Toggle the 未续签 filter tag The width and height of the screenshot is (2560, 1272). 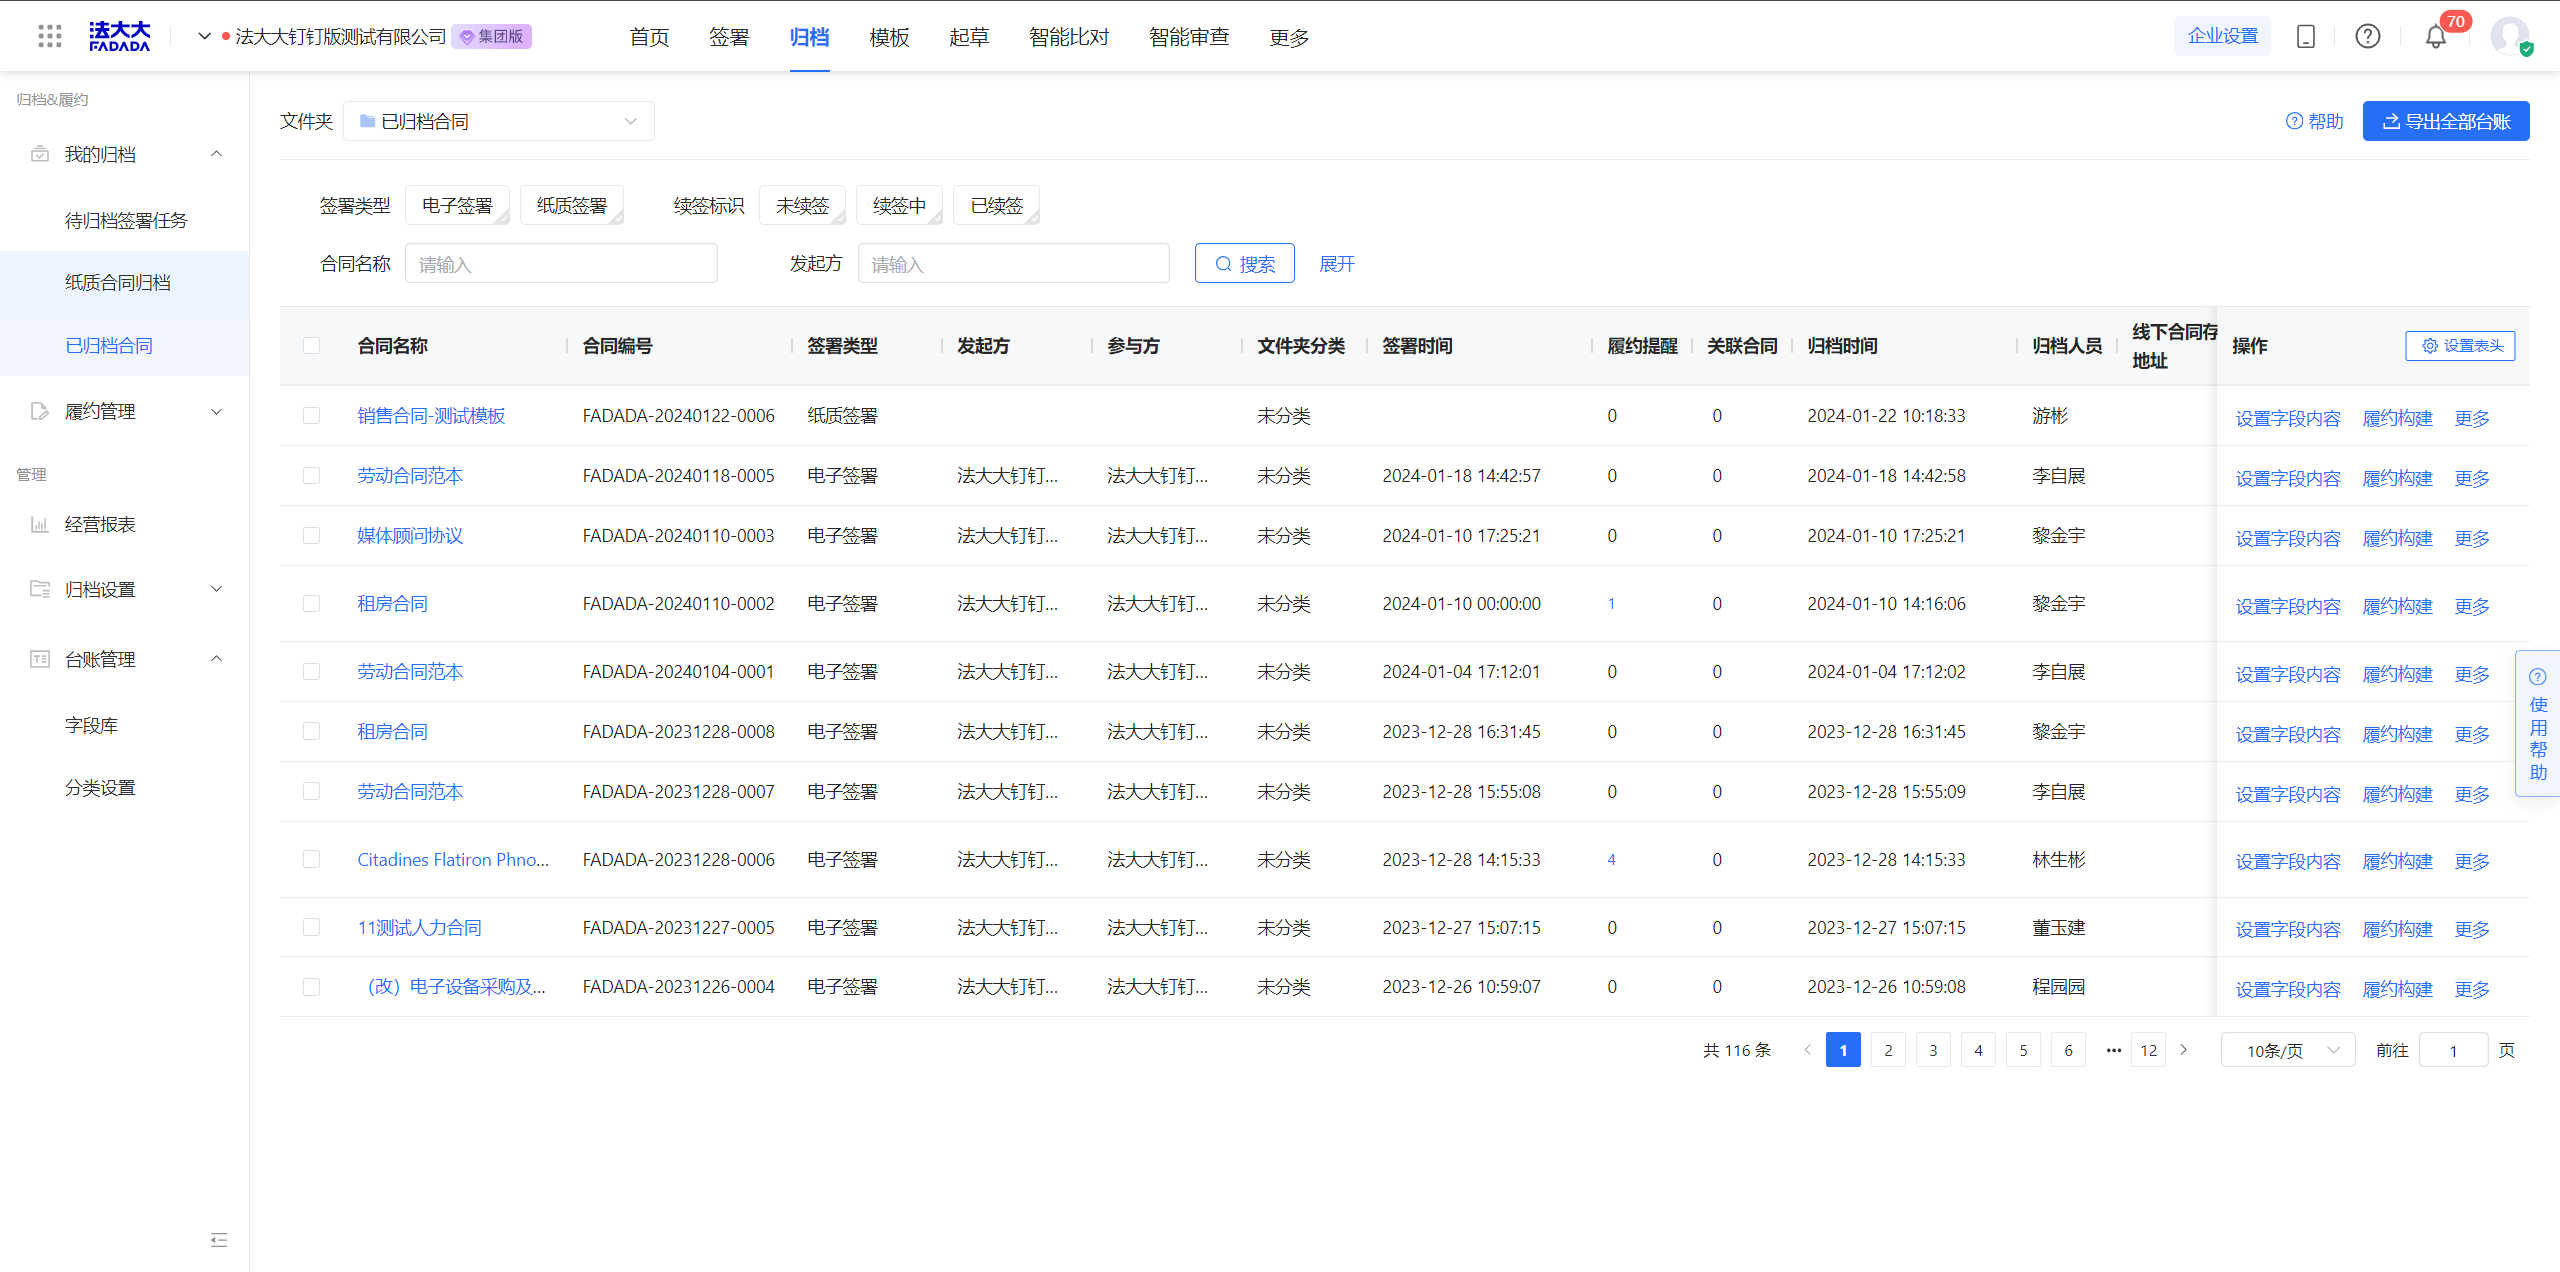802,205
